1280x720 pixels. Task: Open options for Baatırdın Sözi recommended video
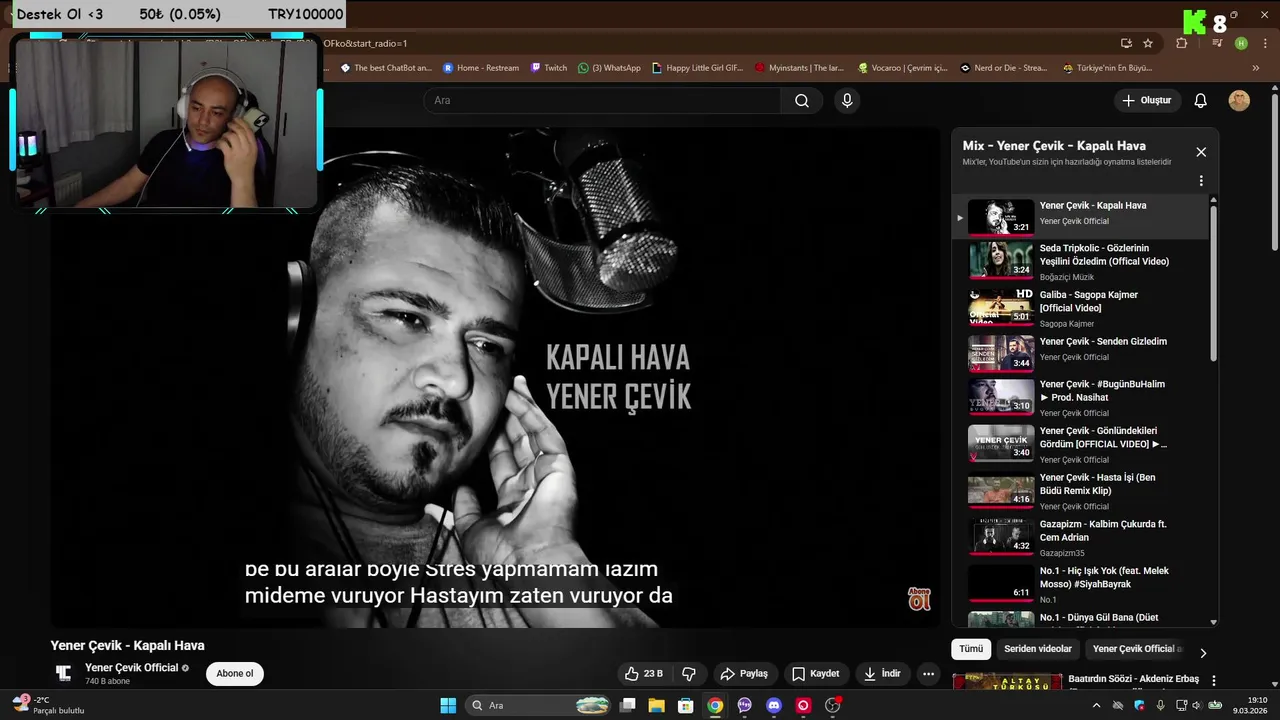(x=1214, y=681)
